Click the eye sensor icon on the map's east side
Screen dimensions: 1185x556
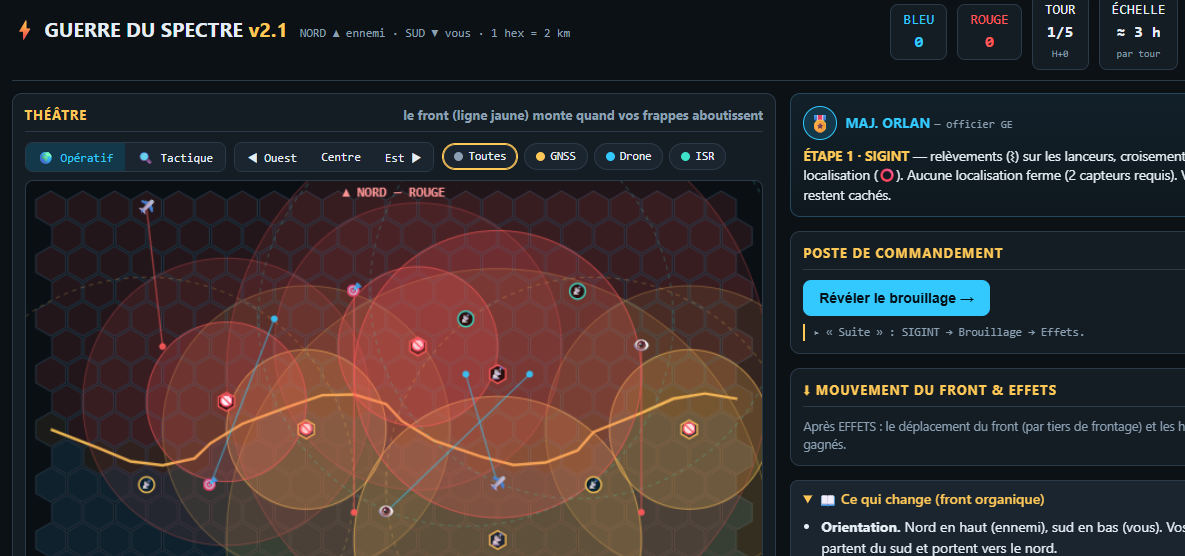[x=642, y=345]
